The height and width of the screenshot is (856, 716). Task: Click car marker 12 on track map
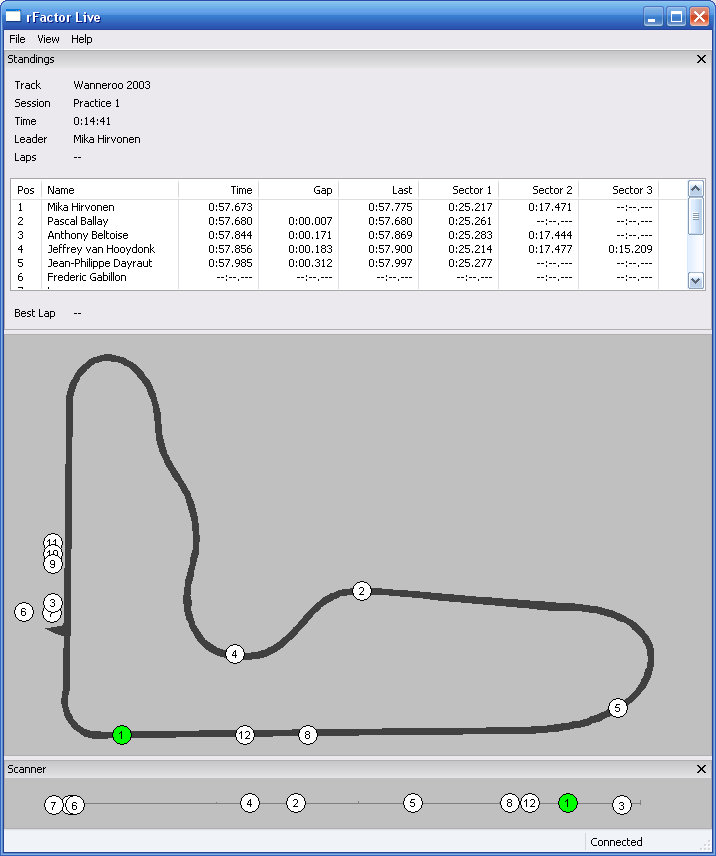[245, 735]
